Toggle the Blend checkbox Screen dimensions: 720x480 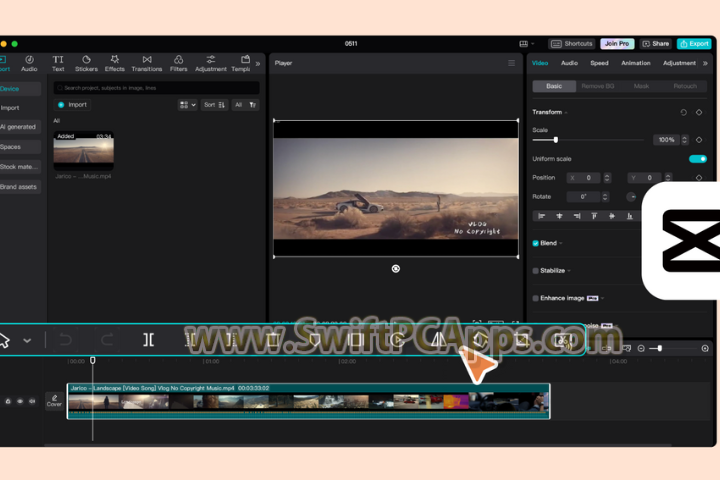coord(535,243)
